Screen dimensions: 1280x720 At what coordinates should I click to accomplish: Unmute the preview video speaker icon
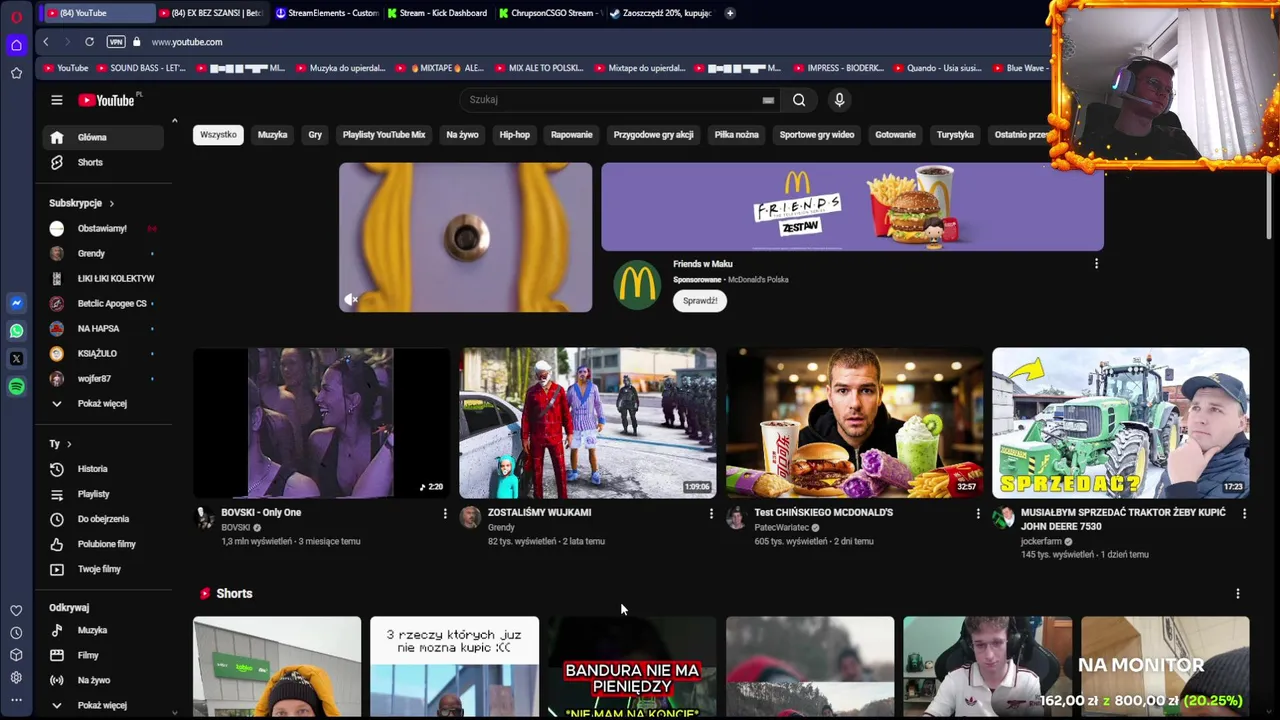[x=351, y=299]
